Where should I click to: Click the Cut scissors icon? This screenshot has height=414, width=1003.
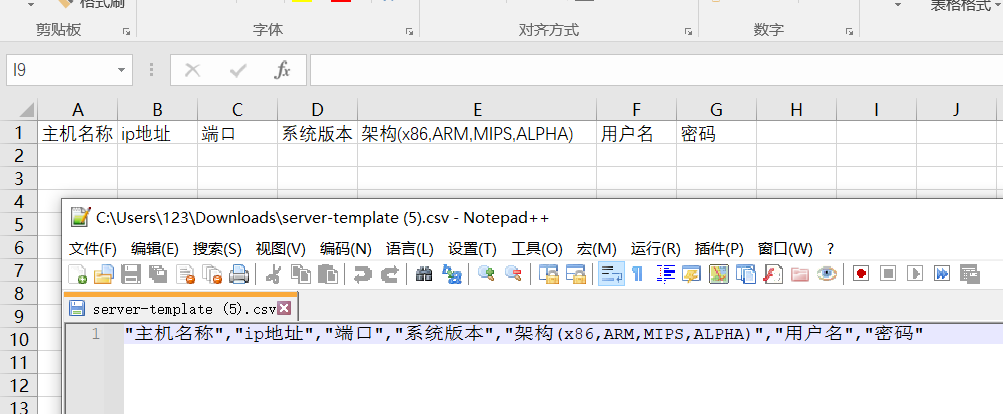tap(273, 274)
